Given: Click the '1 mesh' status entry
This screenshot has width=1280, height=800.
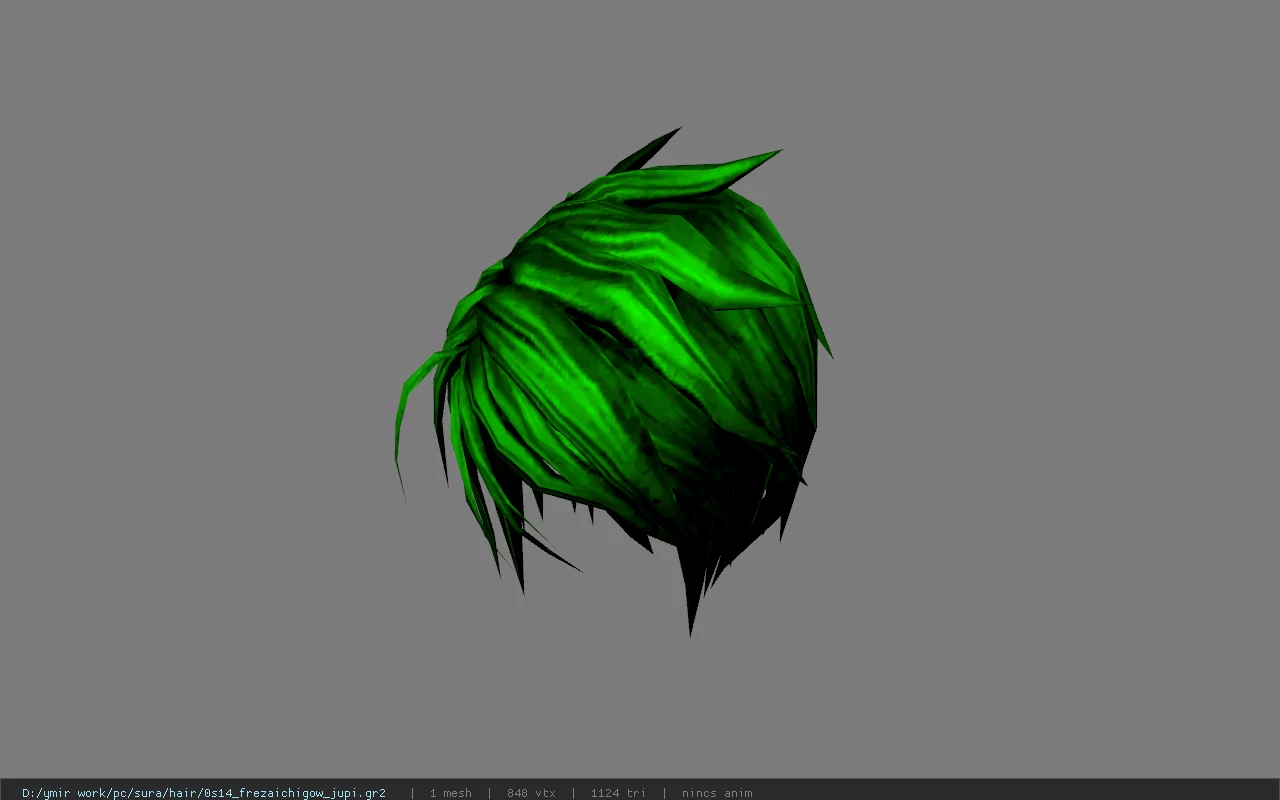Looking at the screenshot, I should pyautogui.click(x=450, y=793).
